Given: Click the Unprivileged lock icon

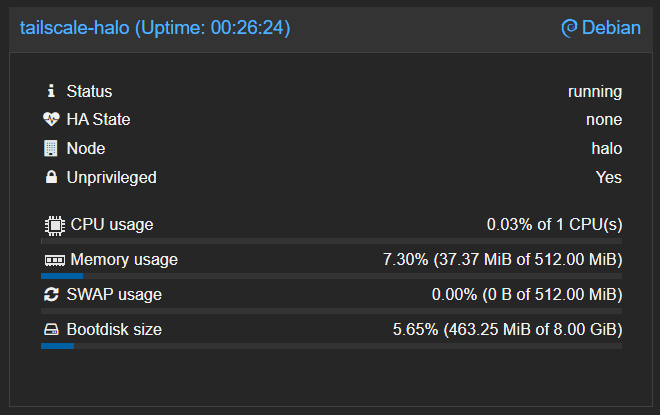Looking at the screenshot, I should (x=51, y=177).
